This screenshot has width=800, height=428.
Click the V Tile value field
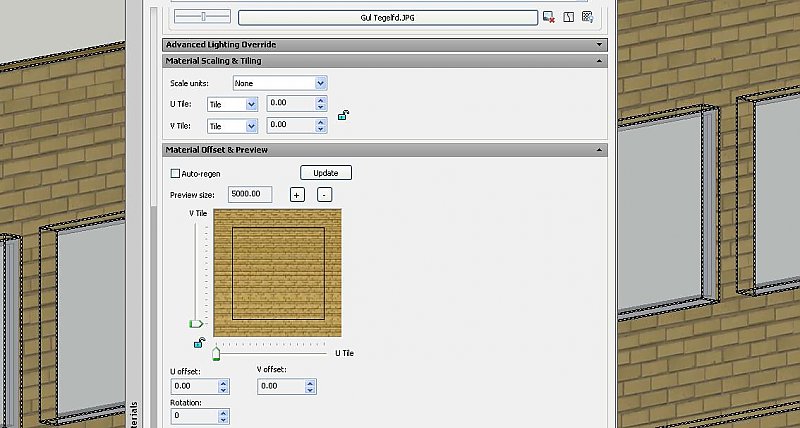tap(291, 125)
